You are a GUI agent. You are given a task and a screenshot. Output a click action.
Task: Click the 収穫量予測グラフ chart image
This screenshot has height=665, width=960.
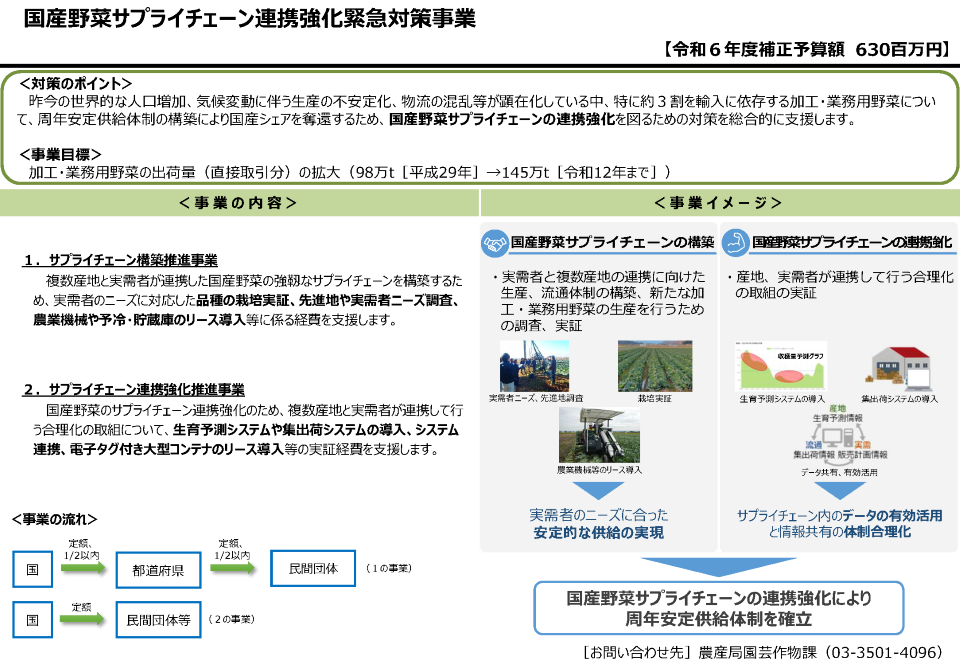pyautogui.click(x=781, y=368)
